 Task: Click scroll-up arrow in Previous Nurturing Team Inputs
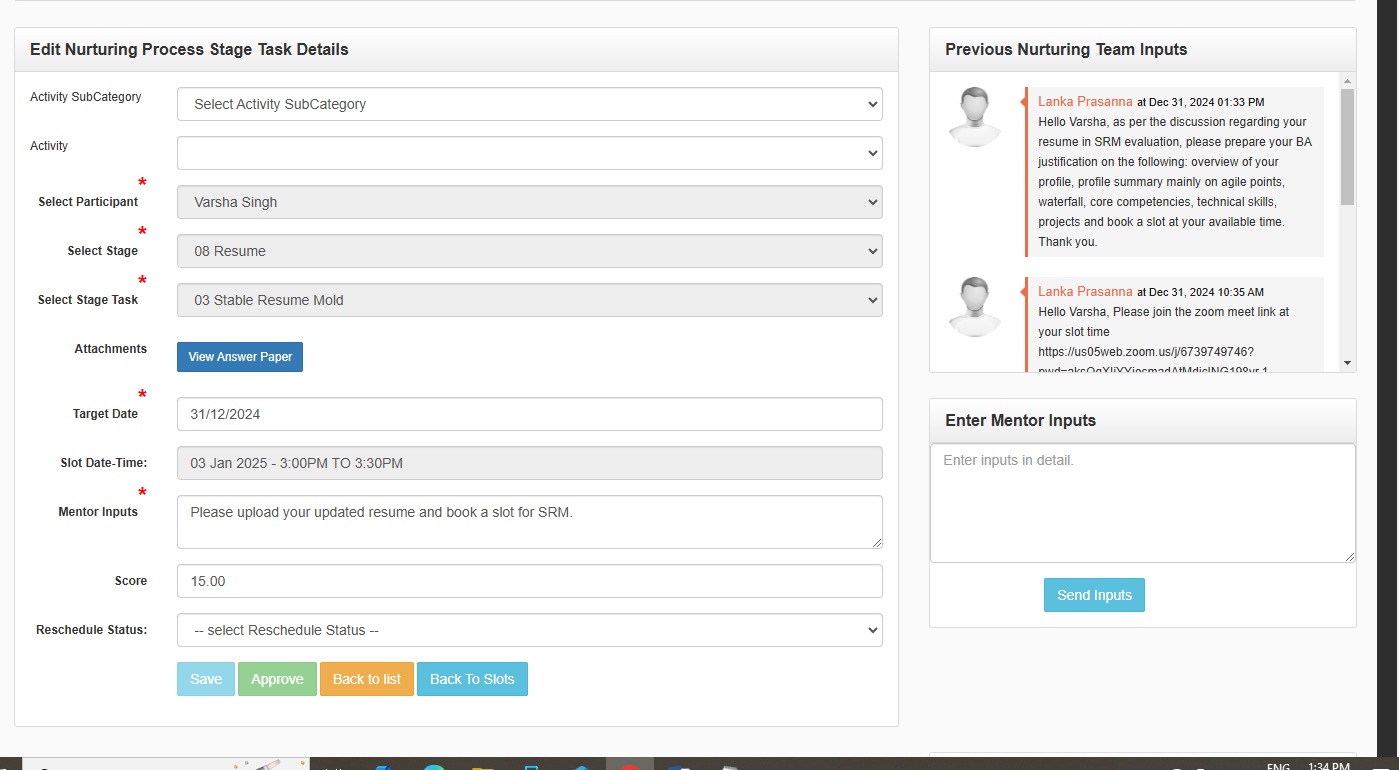click(x=1347, y=81)
